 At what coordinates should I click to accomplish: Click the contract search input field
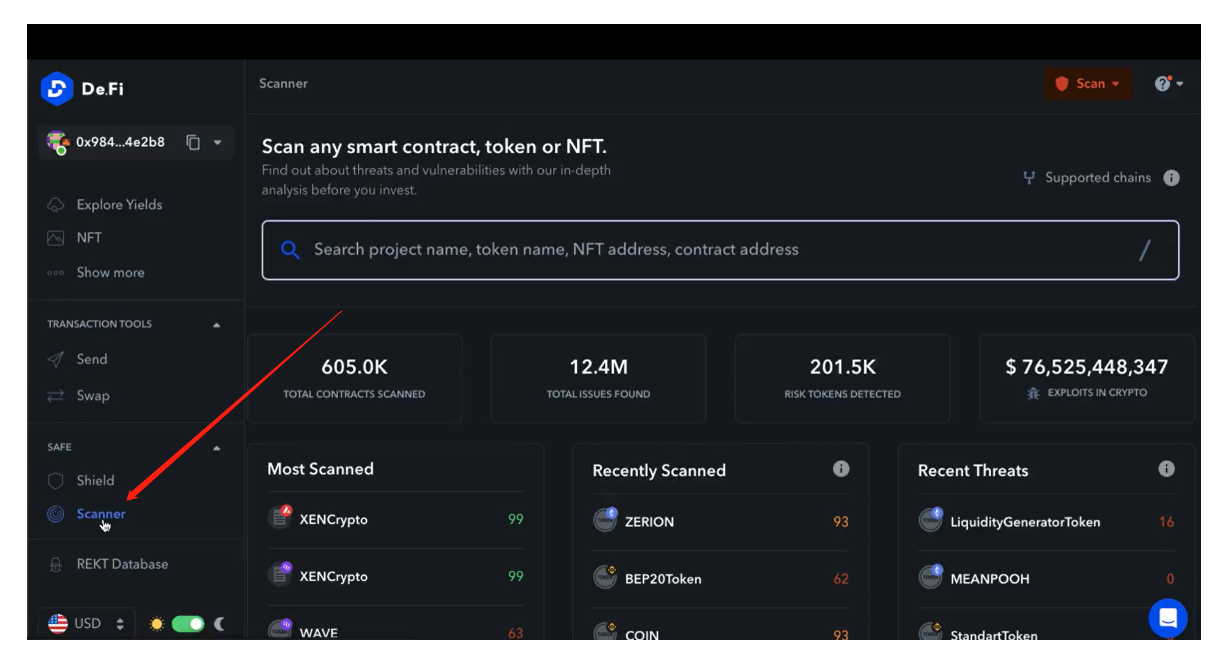720,250
